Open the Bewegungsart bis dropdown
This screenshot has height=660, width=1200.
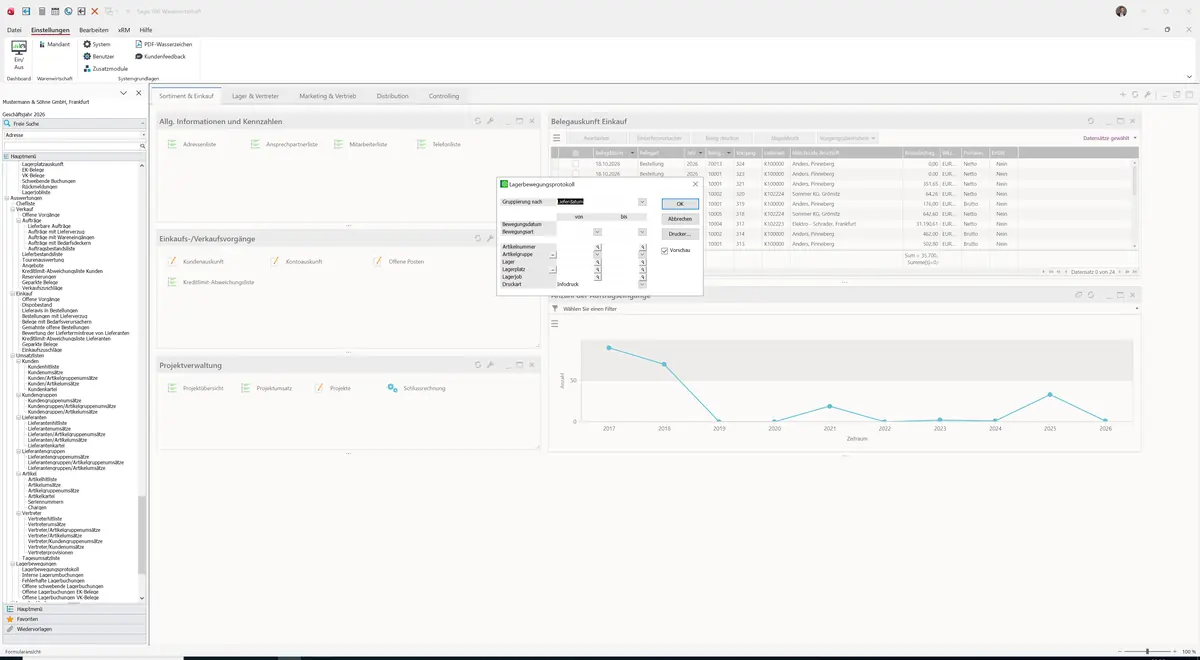642,232
